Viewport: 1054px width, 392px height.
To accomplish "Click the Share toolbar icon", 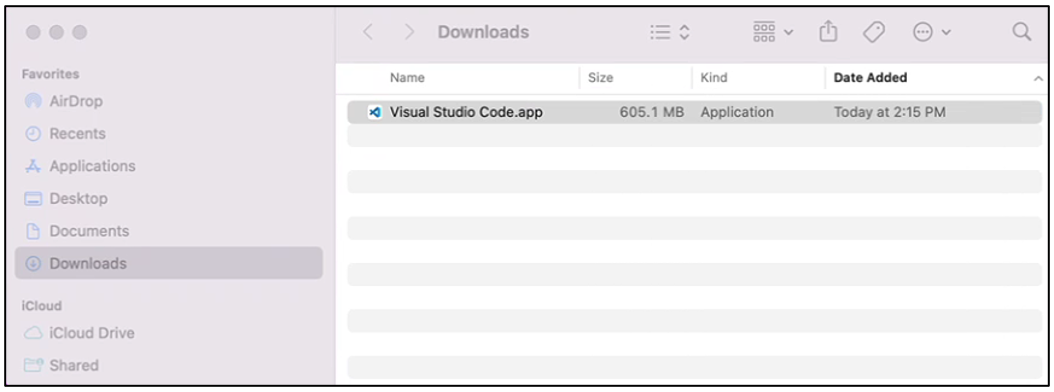I will coord(828,32).
